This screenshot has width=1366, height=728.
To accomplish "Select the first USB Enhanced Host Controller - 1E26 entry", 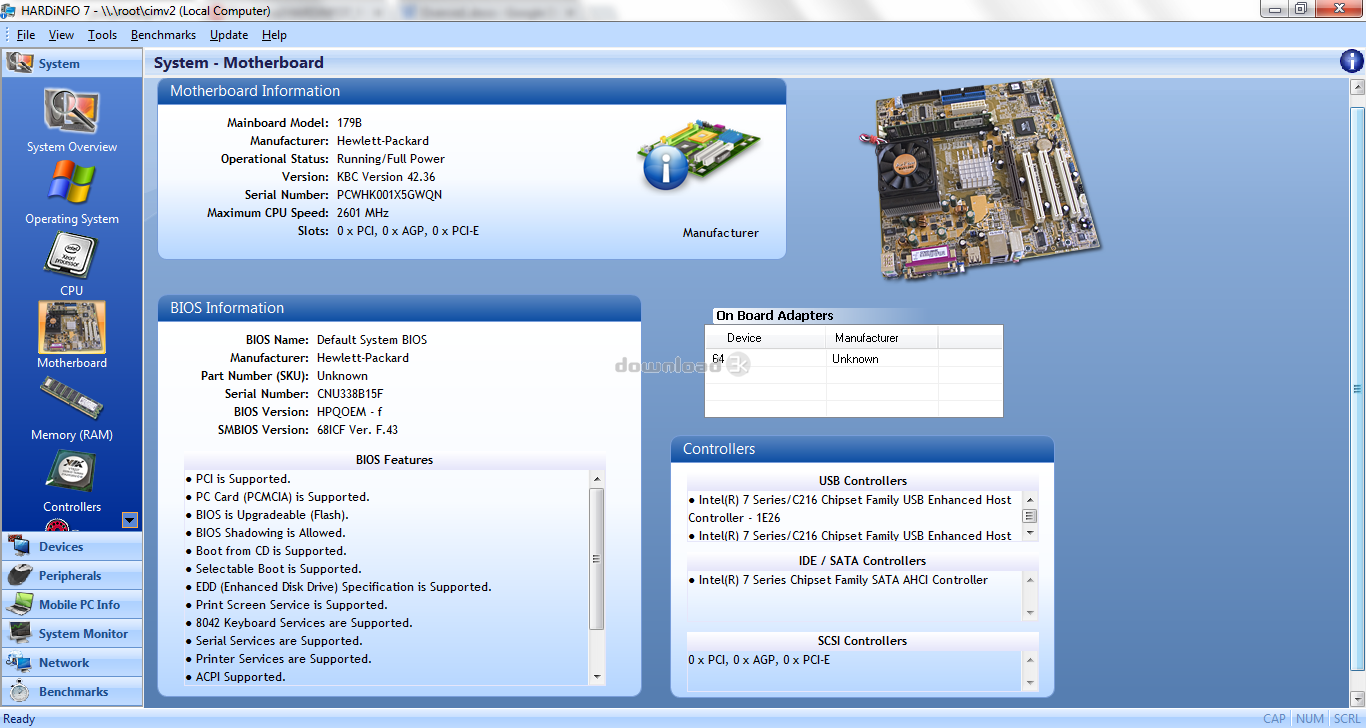I will (851, 509).
